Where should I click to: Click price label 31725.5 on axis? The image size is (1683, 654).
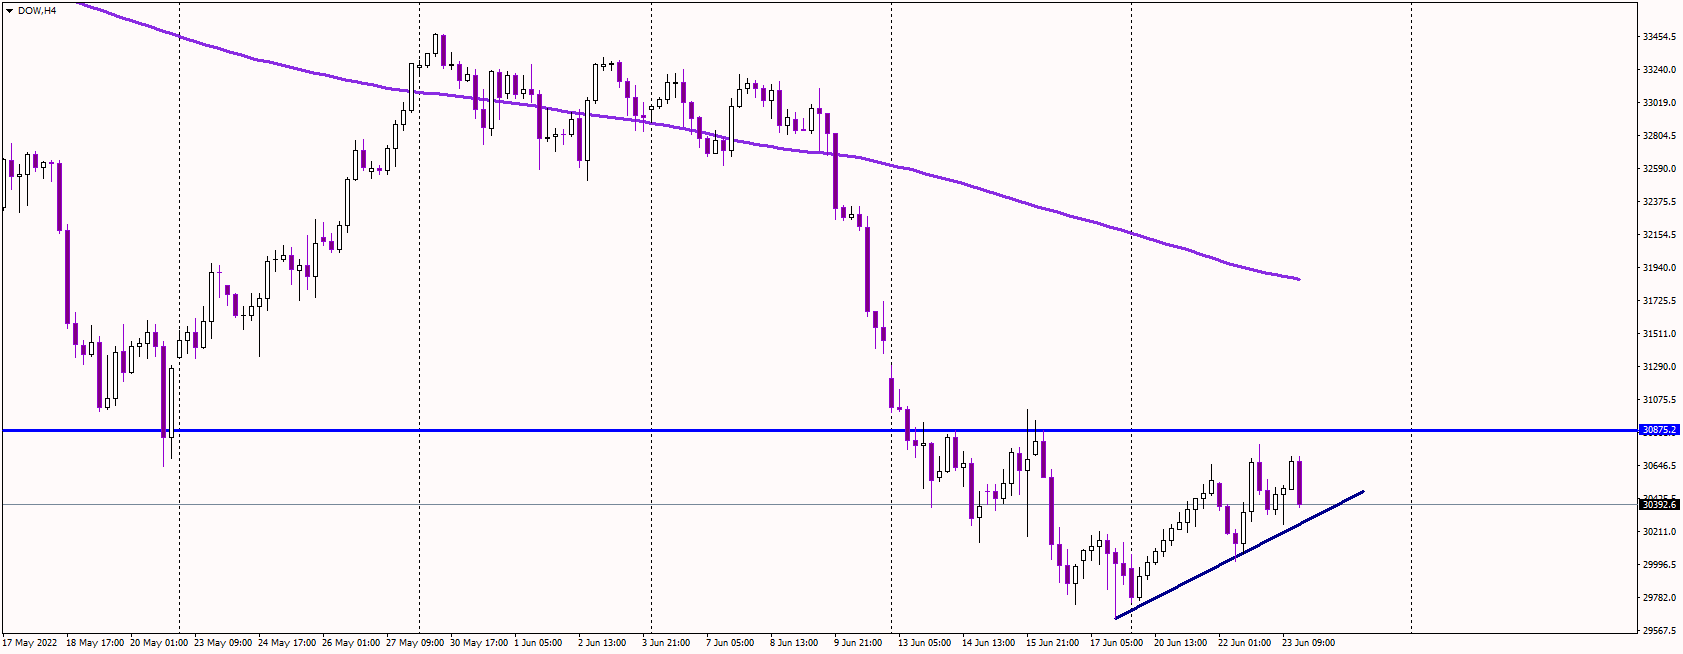1659,300
